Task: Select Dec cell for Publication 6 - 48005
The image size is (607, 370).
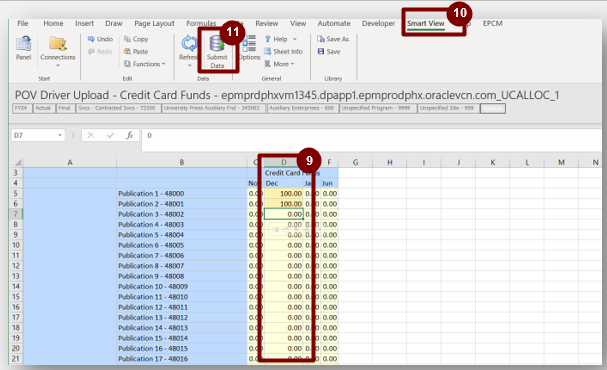Action: coord(283,245)
